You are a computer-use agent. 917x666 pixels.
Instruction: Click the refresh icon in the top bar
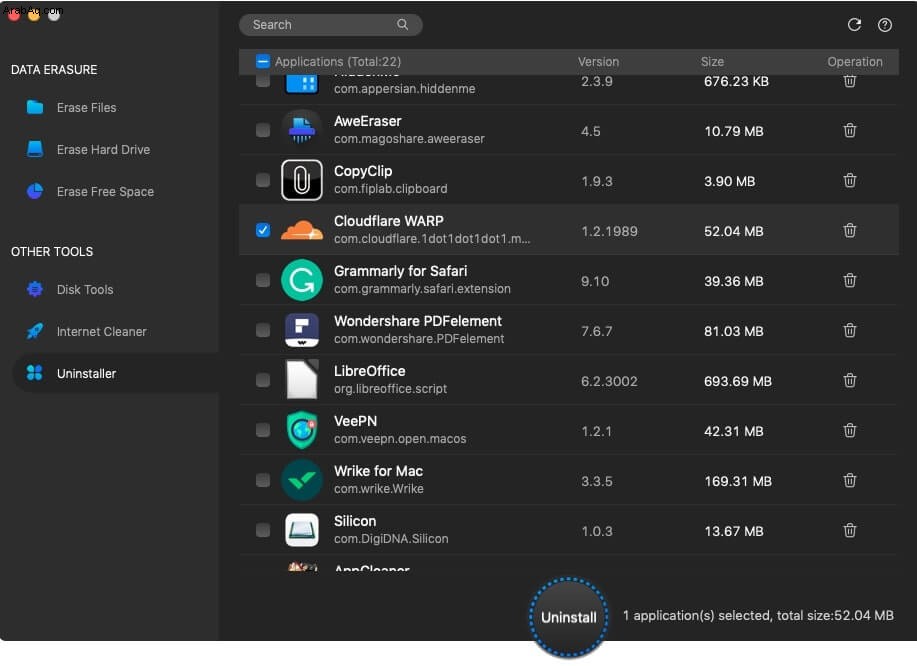(x=854, y=25)
